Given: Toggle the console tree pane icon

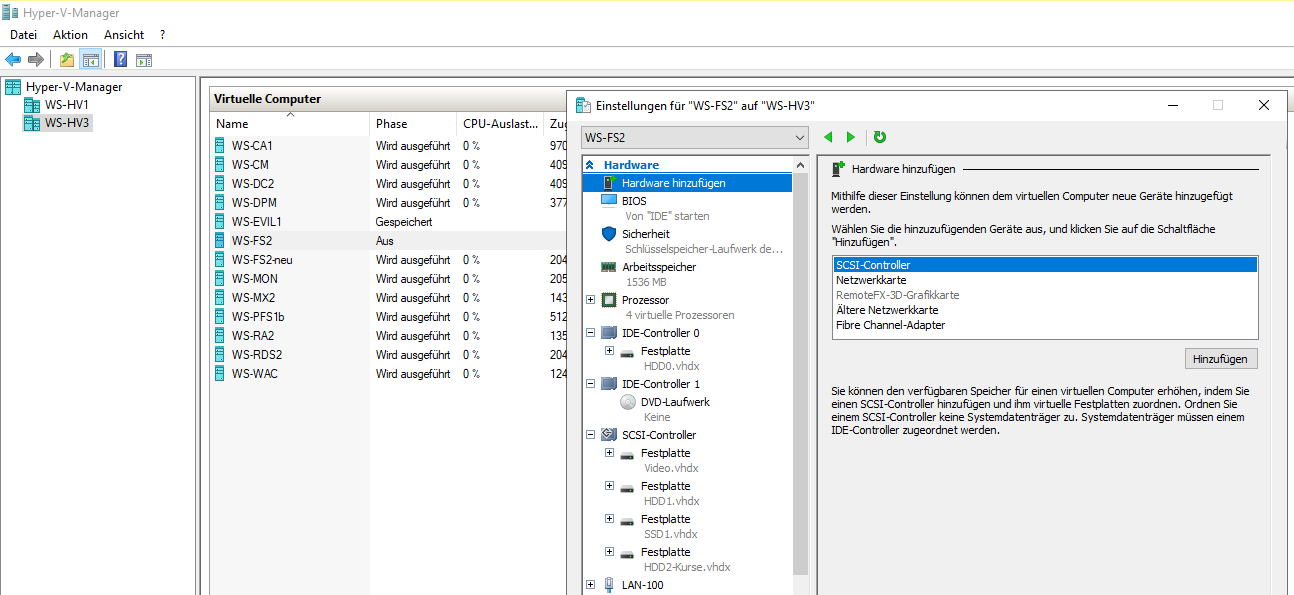Looking at the screenshot, I should click(90, 59).
